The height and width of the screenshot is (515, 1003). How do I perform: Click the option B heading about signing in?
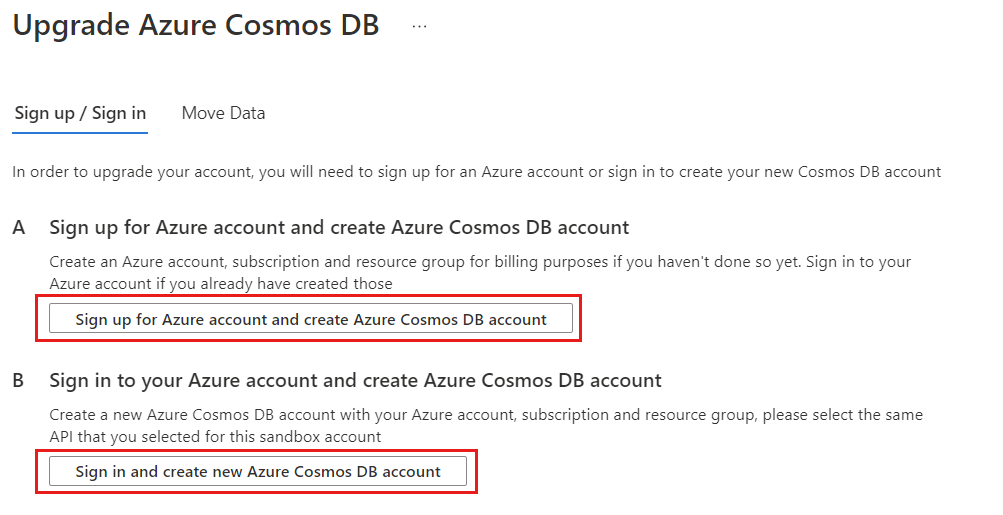coord(355,380)
